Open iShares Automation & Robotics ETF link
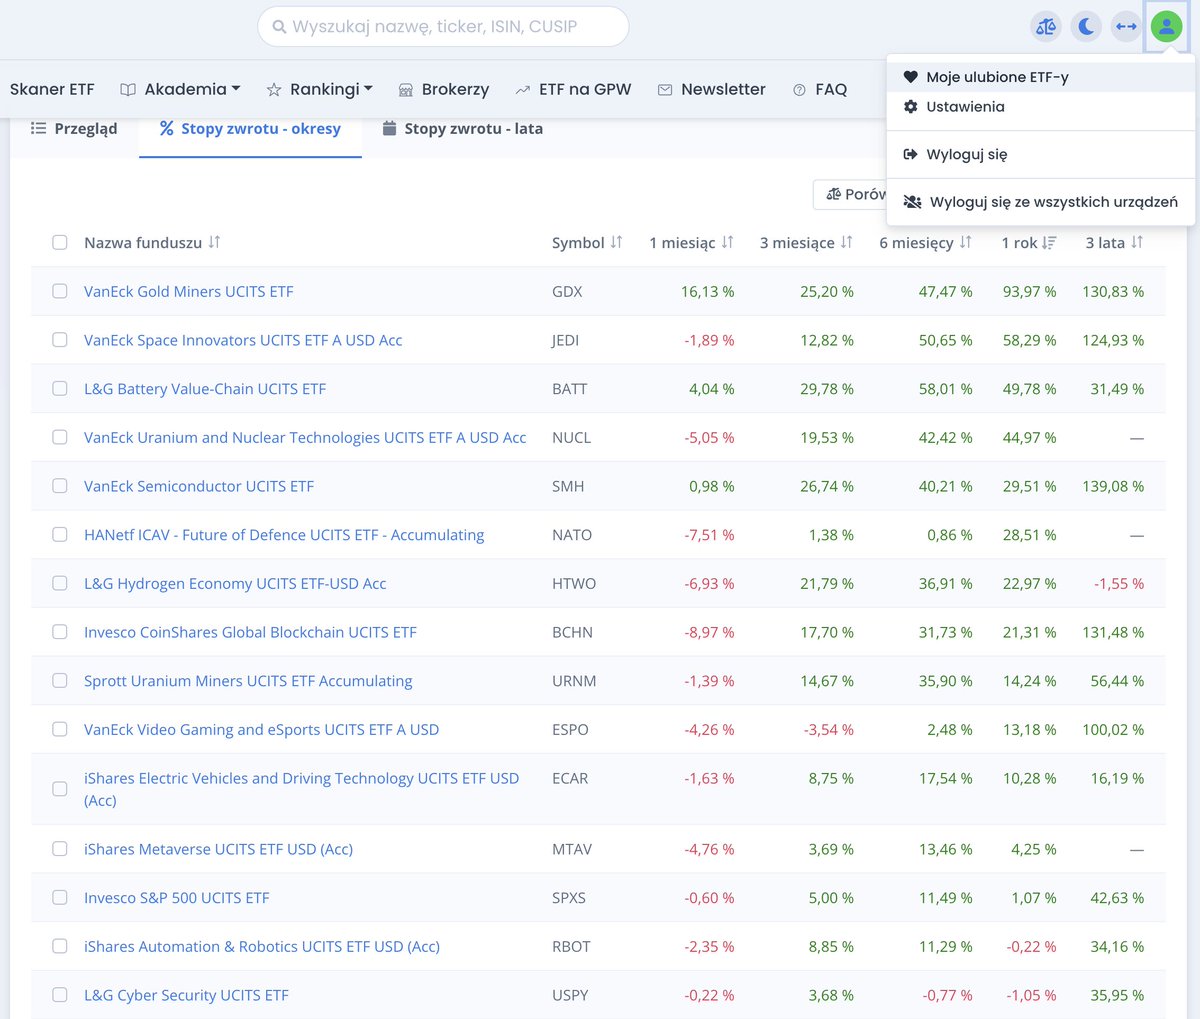 [262, 946]
